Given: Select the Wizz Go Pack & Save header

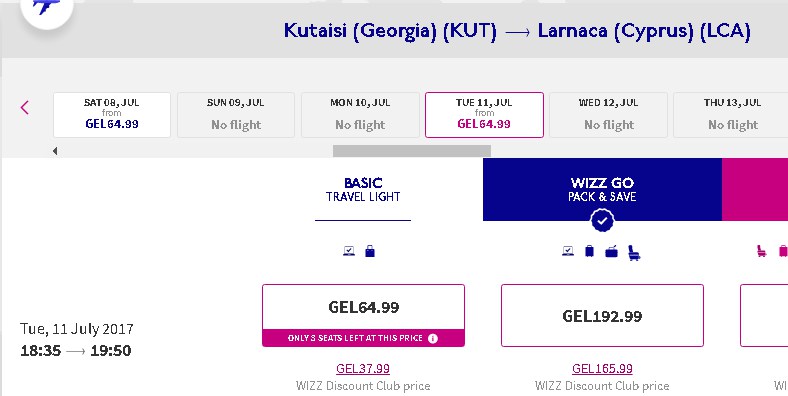Looking at the screenshot, I should pyautogui.click(x=602, y=189).
